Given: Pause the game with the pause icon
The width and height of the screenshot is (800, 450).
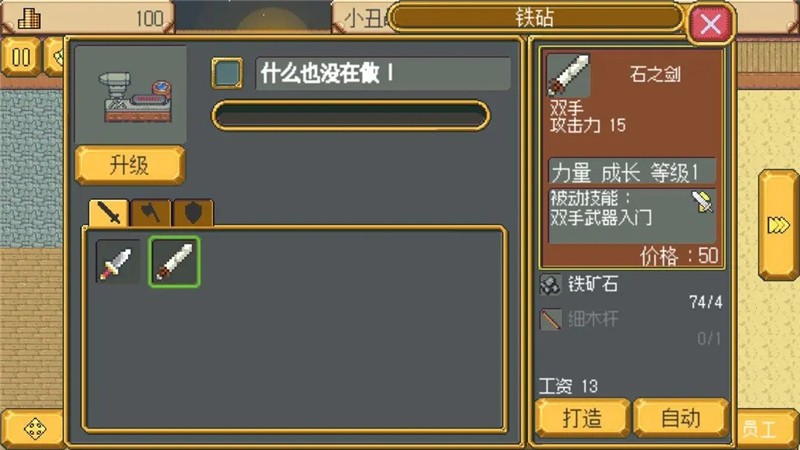Looking at the screenshot, I should [21, 57].
